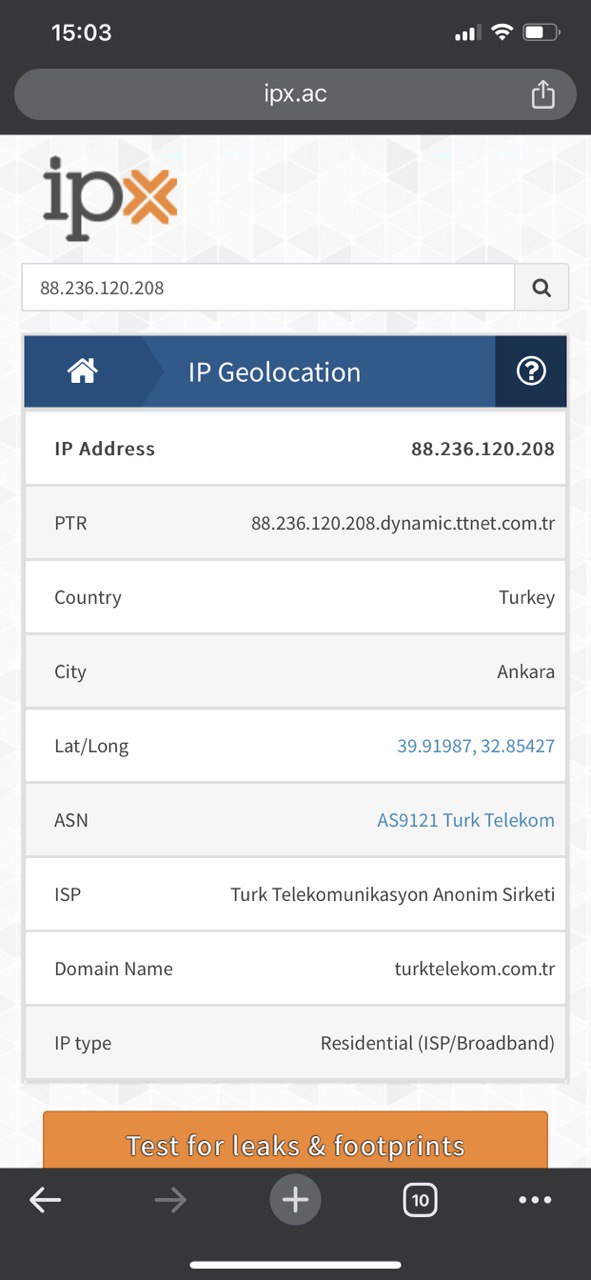Open the home icon breadcrumb
Screen dimensions: 591x1280
click(x=82, y=372)
